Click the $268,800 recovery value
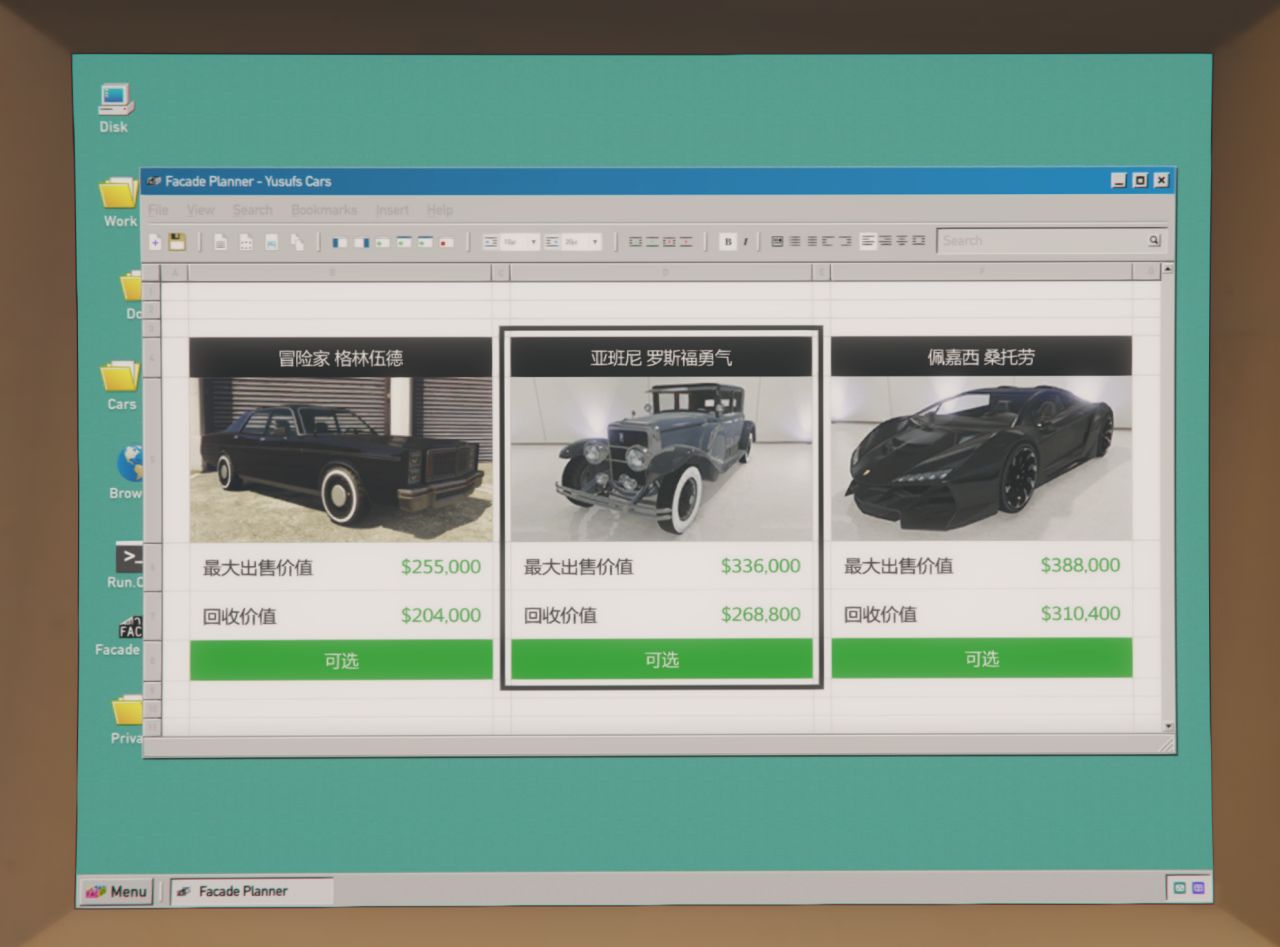 tap(761, 614)
